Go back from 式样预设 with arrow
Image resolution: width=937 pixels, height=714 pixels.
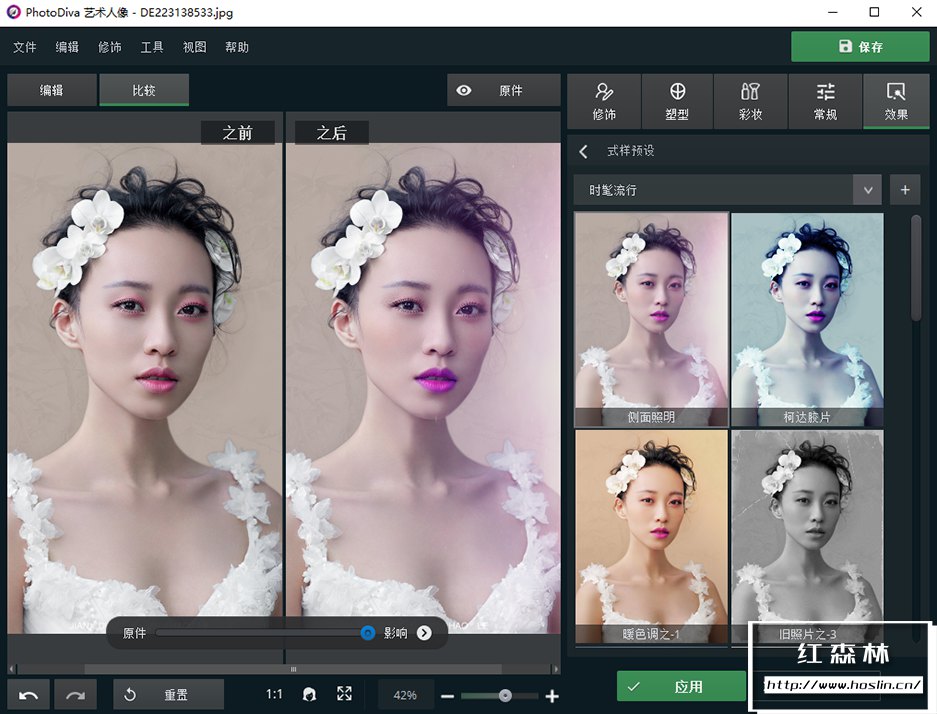pyautogui.click(x=584, y=151)
